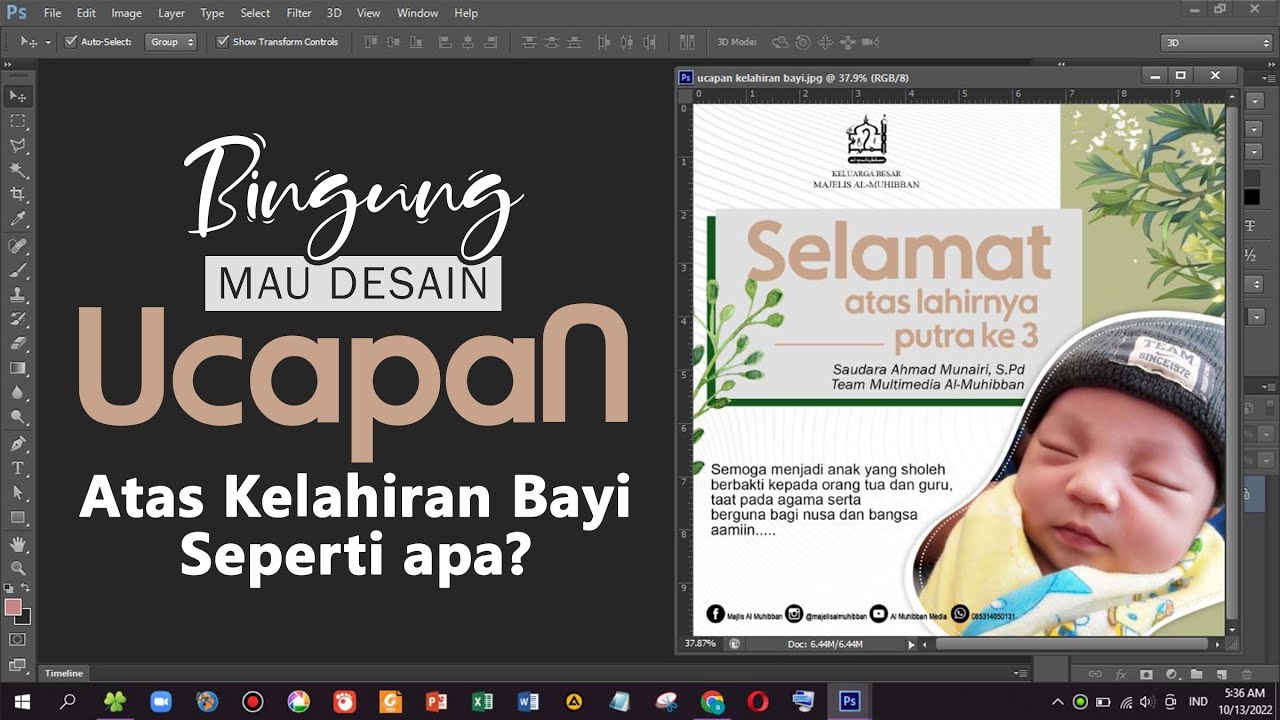Click the foreground color swatch
Image resolution: width=1280 pixels, height=720 pixels.
coord(13,607)
